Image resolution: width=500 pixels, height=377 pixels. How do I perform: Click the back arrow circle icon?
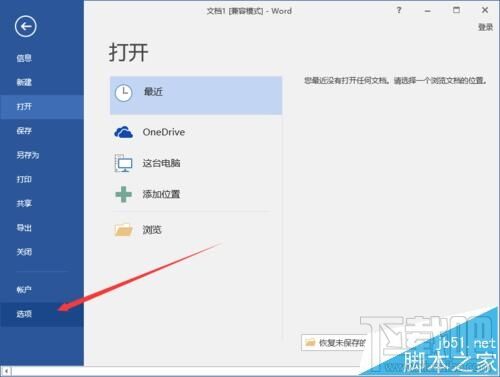[x=26, y=26]
